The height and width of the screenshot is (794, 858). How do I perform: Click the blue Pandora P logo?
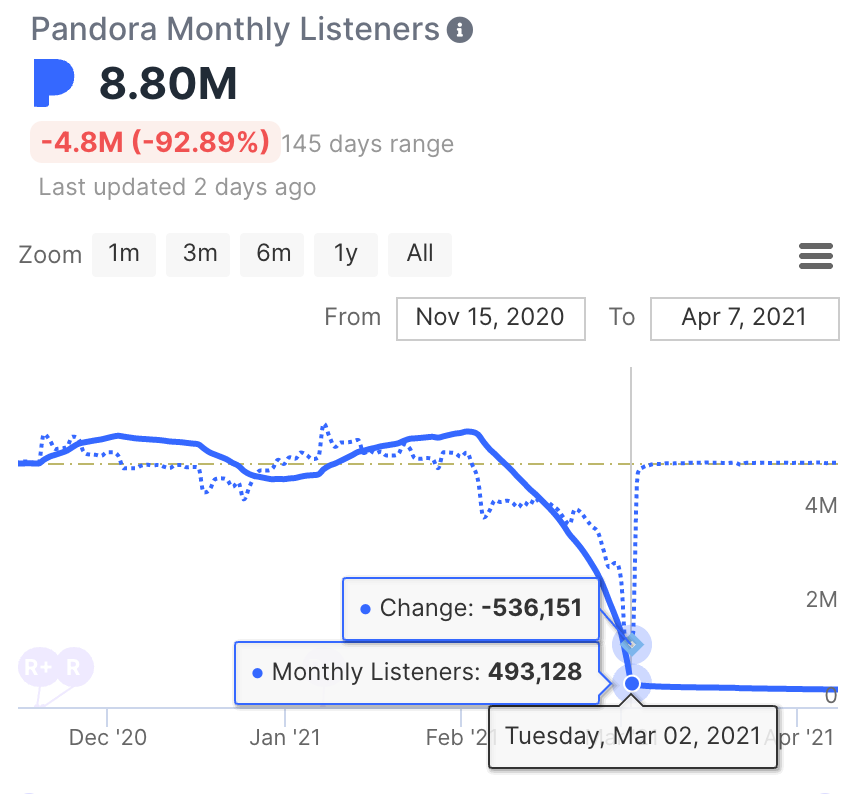point(54,83)
